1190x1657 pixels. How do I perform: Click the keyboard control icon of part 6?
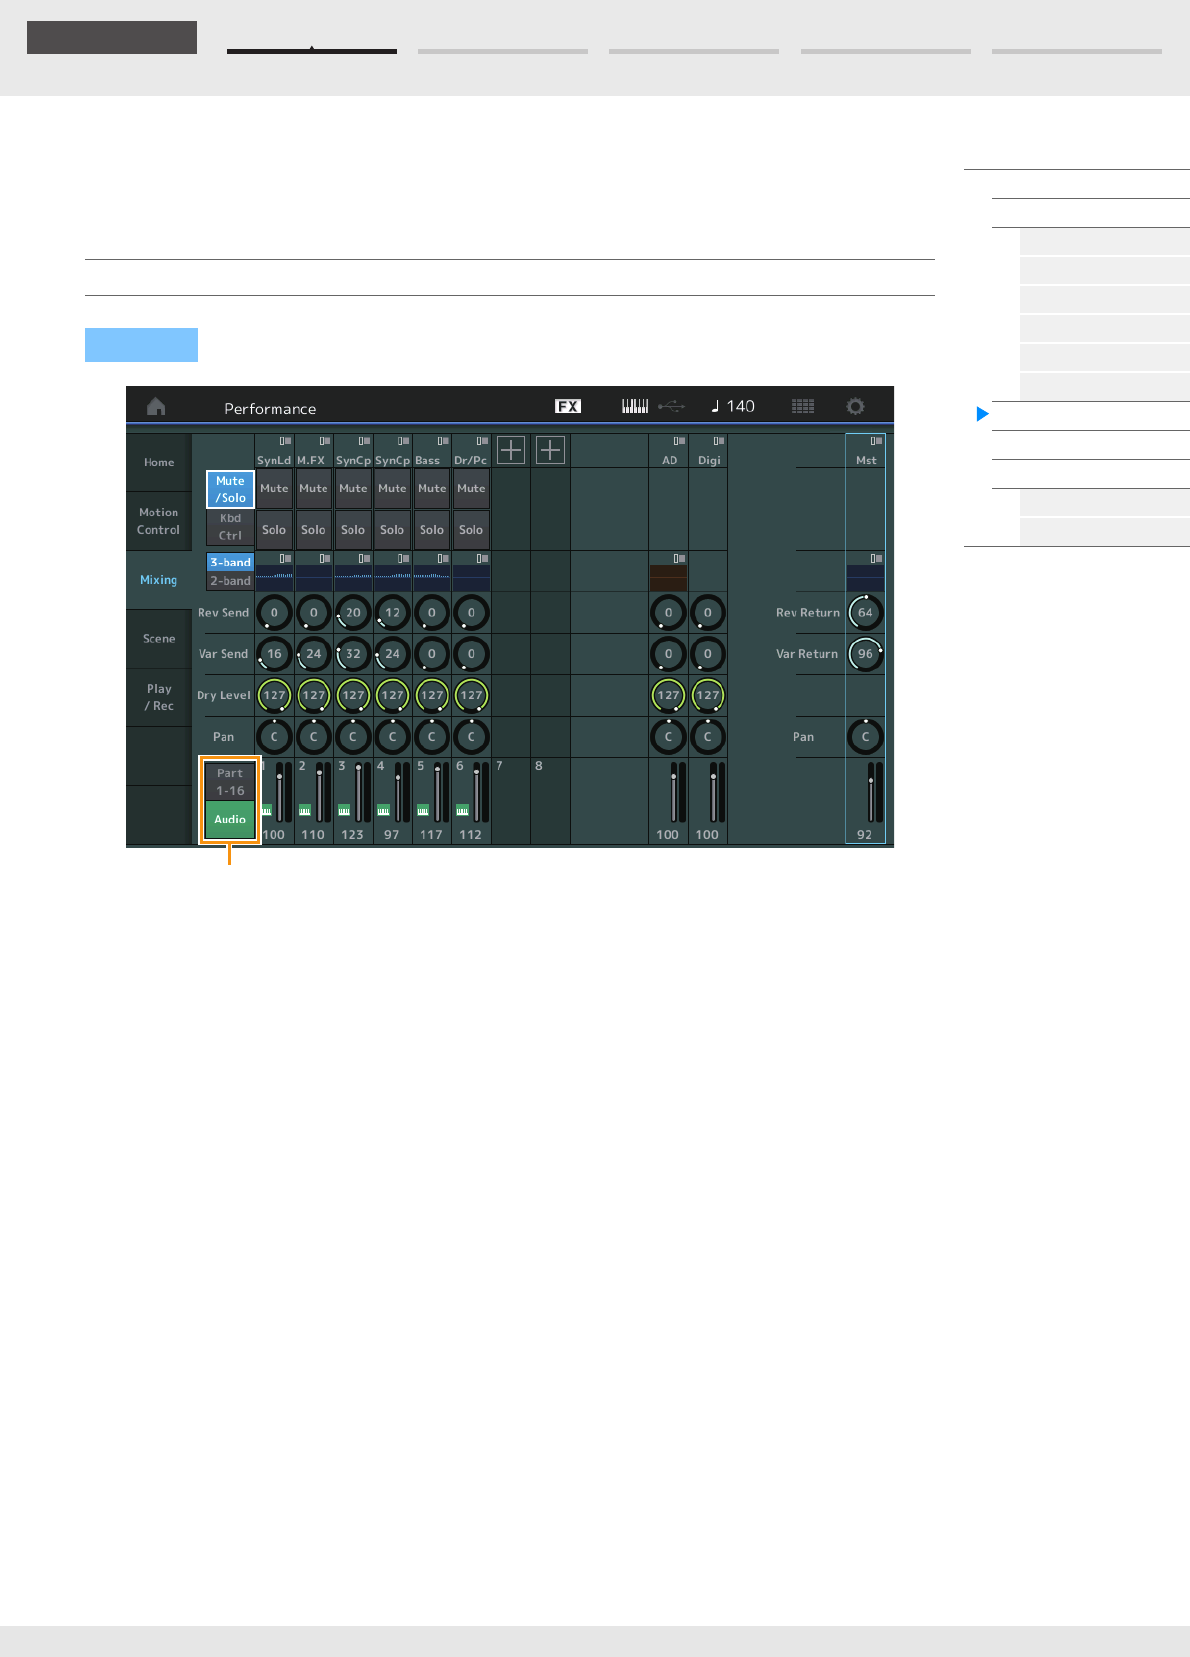pos(462,810)
